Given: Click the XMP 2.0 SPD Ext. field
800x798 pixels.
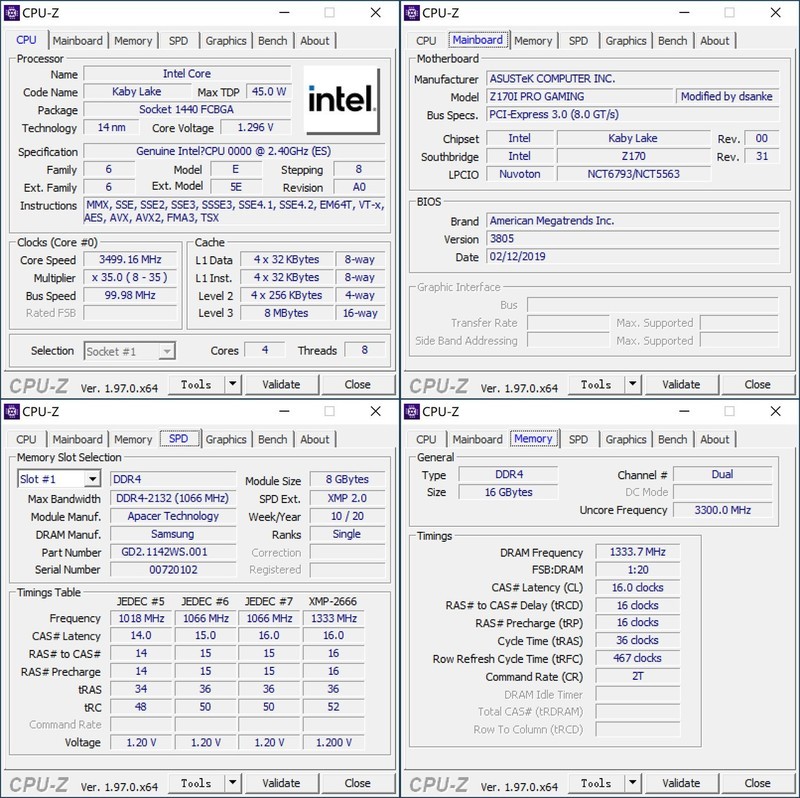Looking at the screenshot, I should pyautogui.click(x=347, y=498).
